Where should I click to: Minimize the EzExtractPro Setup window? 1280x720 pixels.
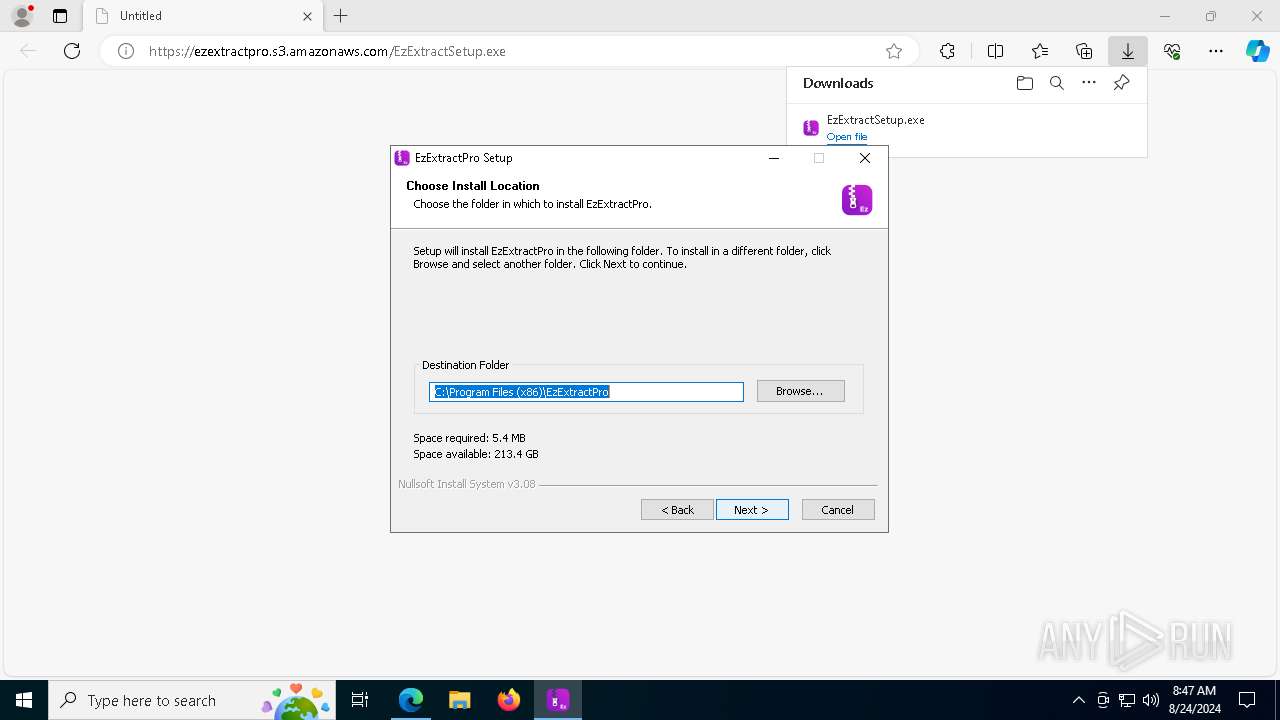point(773,158)
